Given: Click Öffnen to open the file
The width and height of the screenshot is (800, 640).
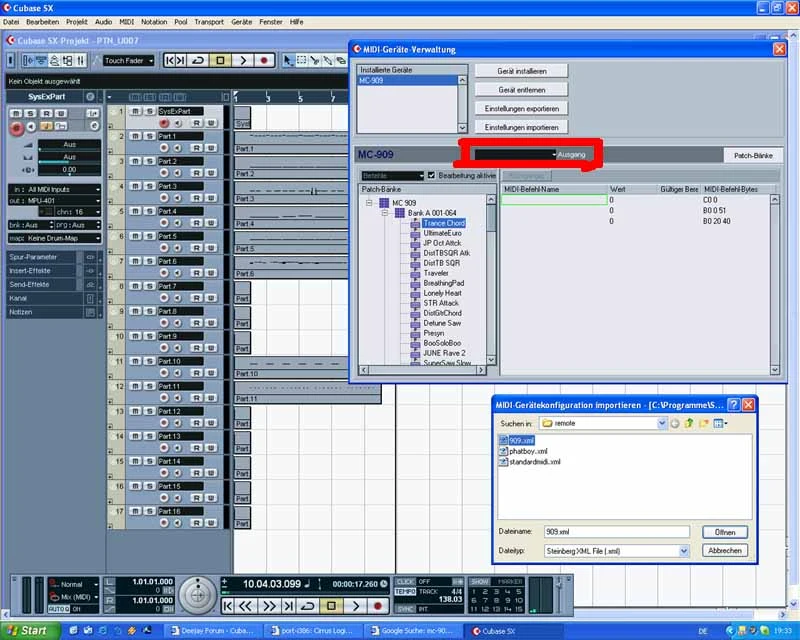Looking at the screenshot, I should (x=724, y=532).
